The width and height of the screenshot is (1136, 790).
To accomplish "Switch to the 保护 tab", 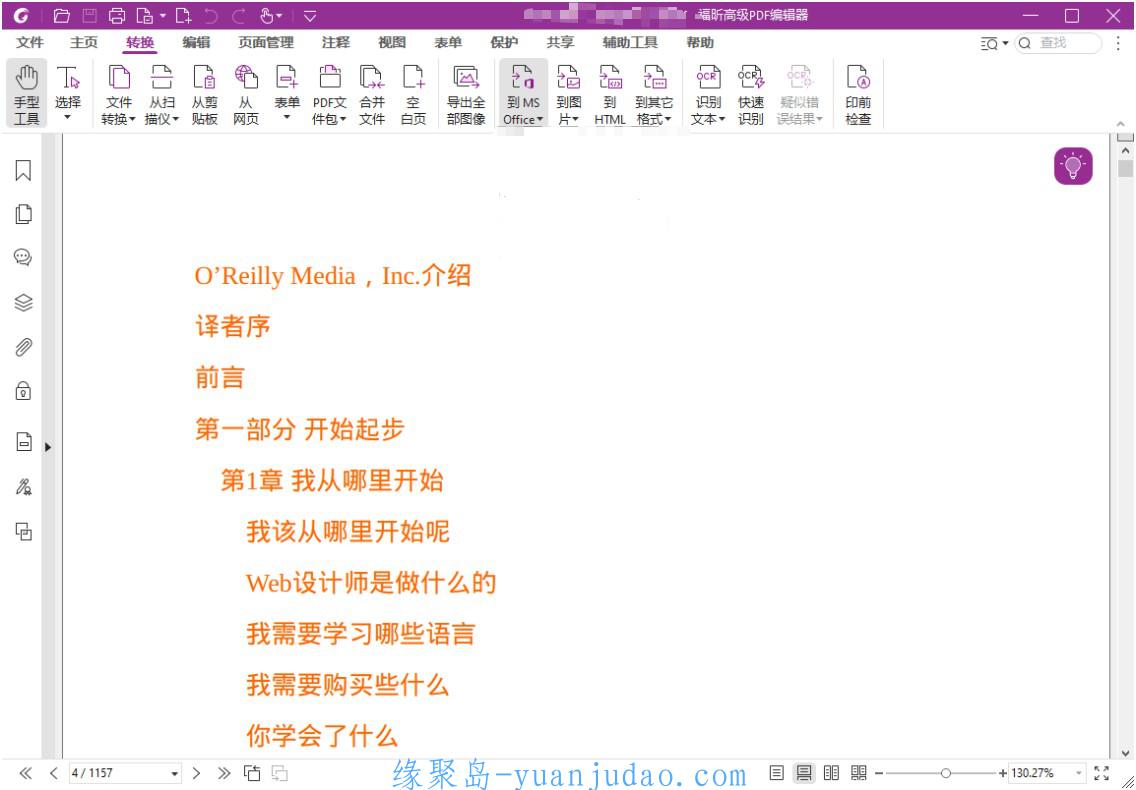I will click(504, 43).
